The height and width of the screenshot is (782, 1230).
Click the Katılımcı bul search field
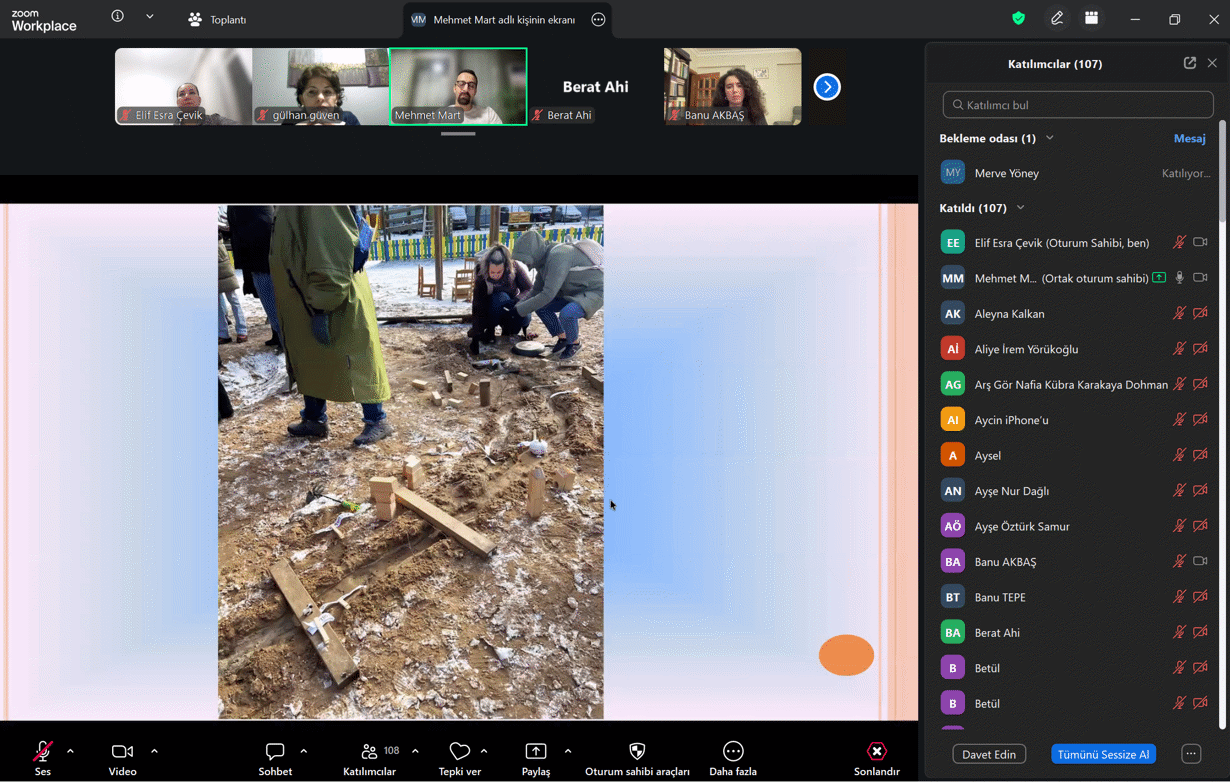[x=1078, y=105]
